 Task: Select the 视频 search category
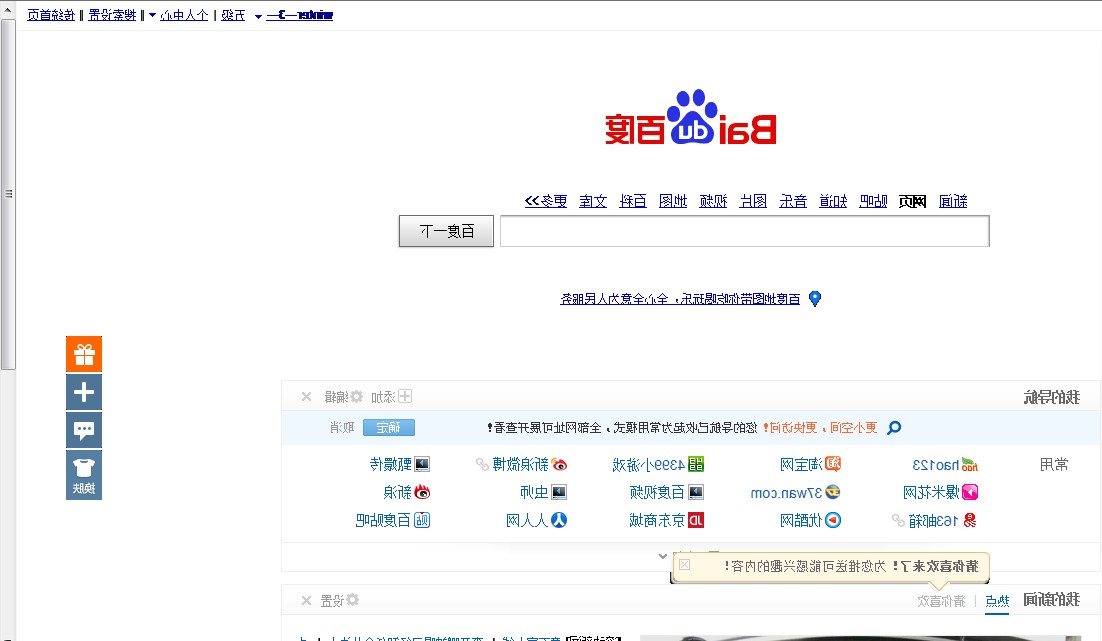[x=713, y=201]
